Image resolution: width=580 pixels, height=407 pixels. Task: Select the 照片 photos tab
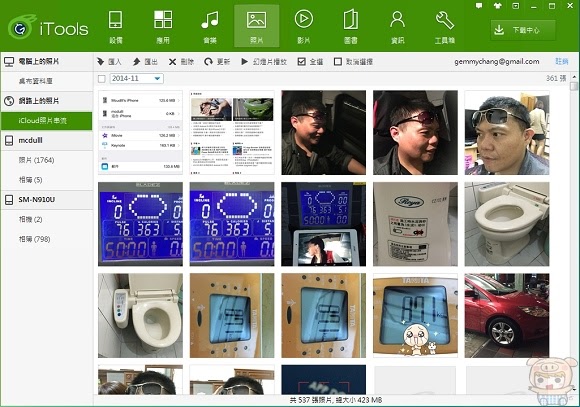pyautogui.click(x=257, y=26)
